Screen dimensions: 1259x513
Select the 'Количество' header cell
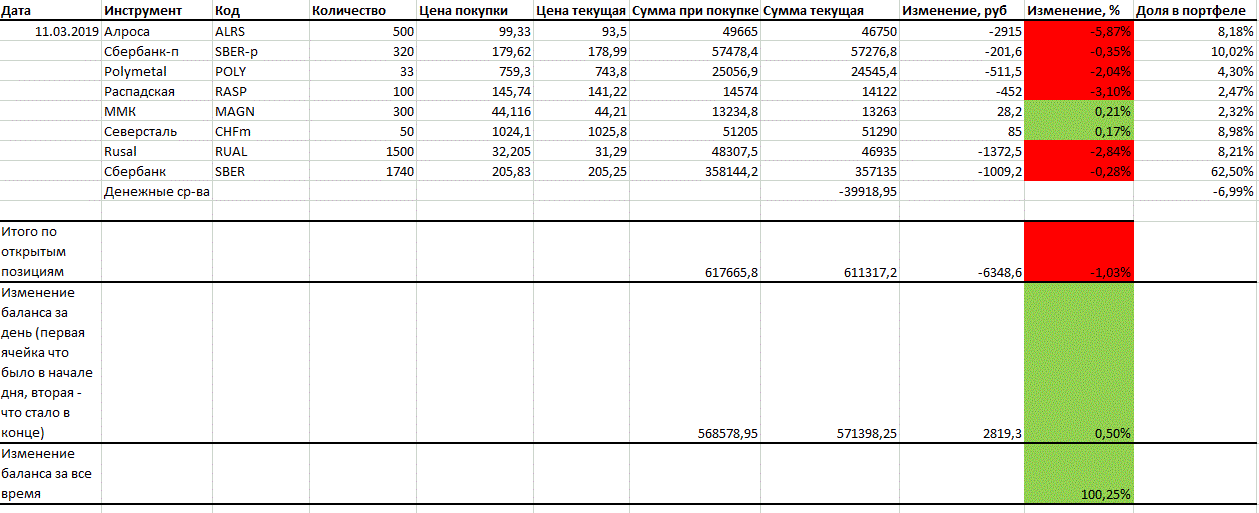coord(363,11)
